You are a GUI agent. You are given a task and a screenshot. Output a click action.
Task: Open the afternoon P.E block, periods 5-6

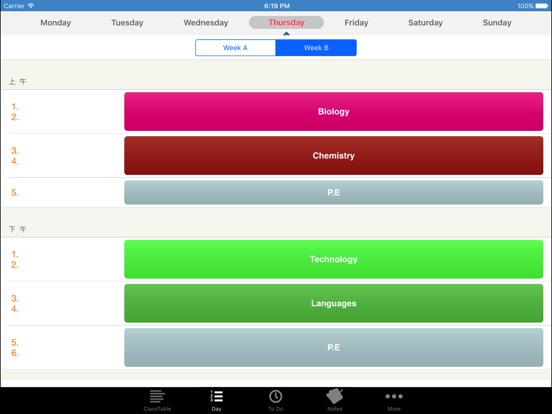click(334, 347)
